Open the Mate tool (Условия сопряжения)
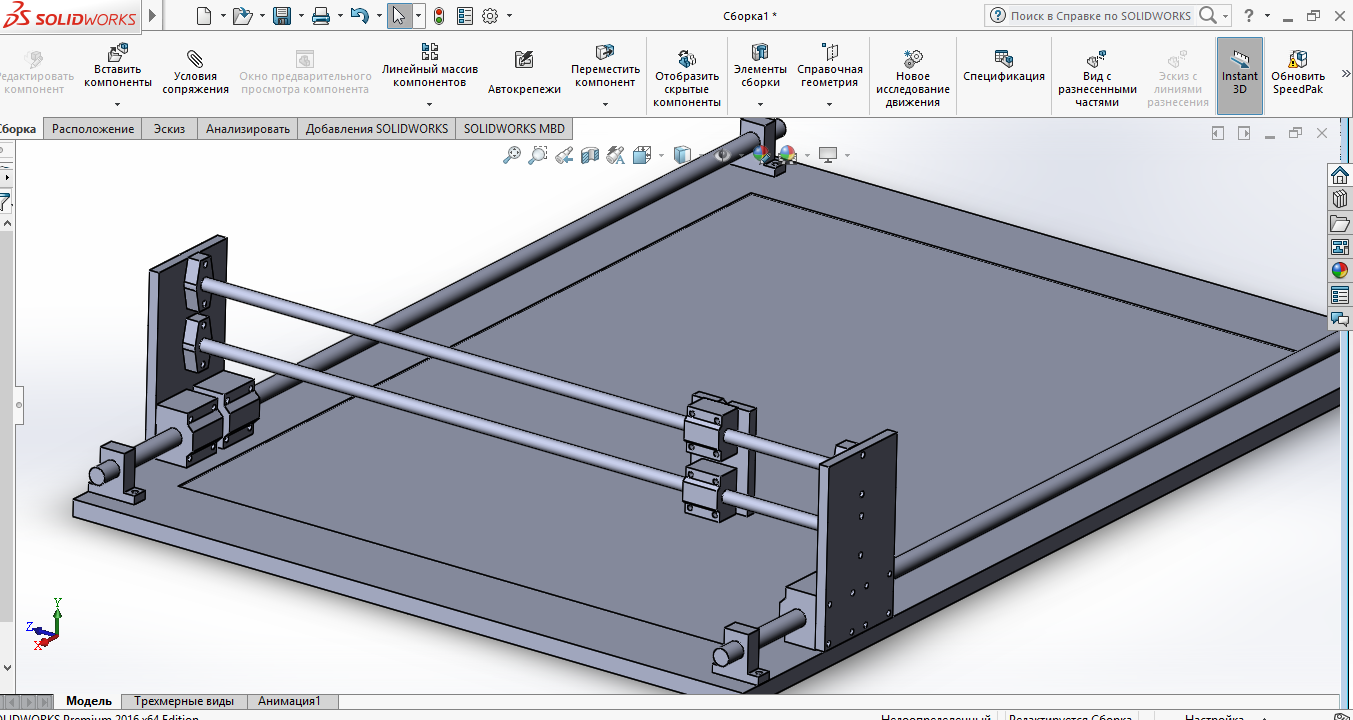 click(x=195, y=71)
